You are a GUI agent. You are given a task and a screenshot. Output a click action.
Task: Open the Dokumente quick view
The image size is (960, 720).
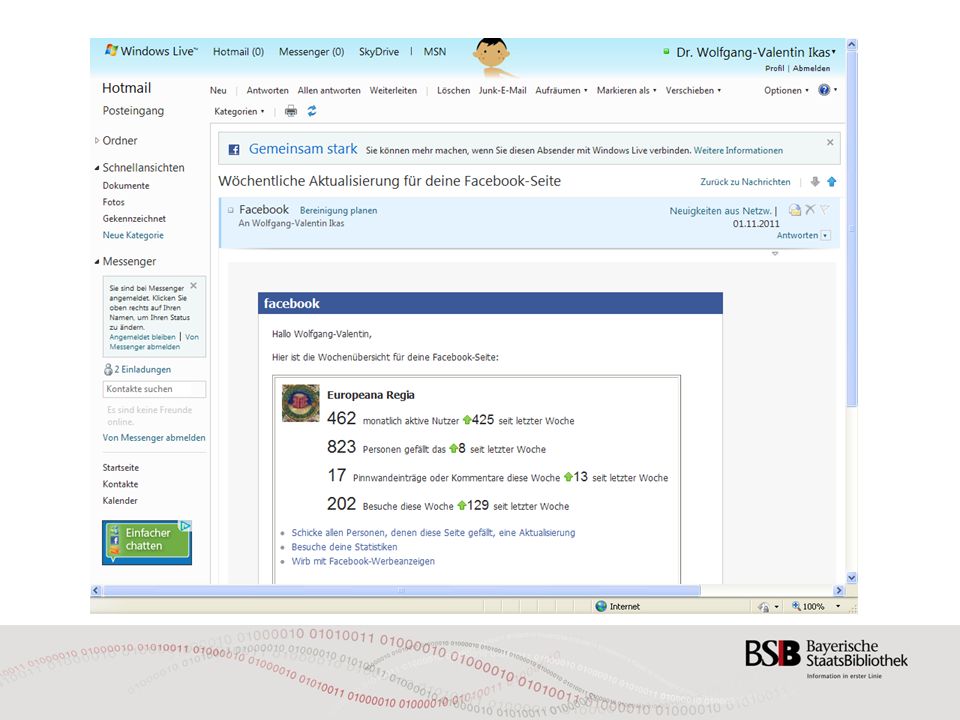pos(126,186)
